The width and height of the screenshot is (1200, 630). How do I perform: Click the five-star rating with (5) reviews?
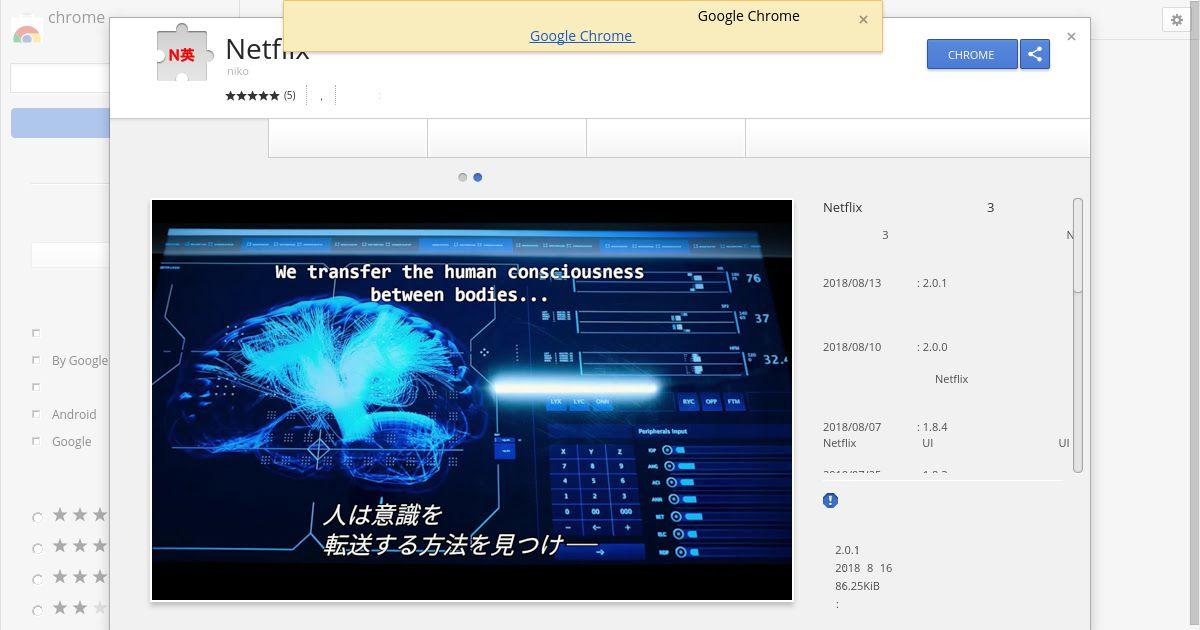point(260,95)
